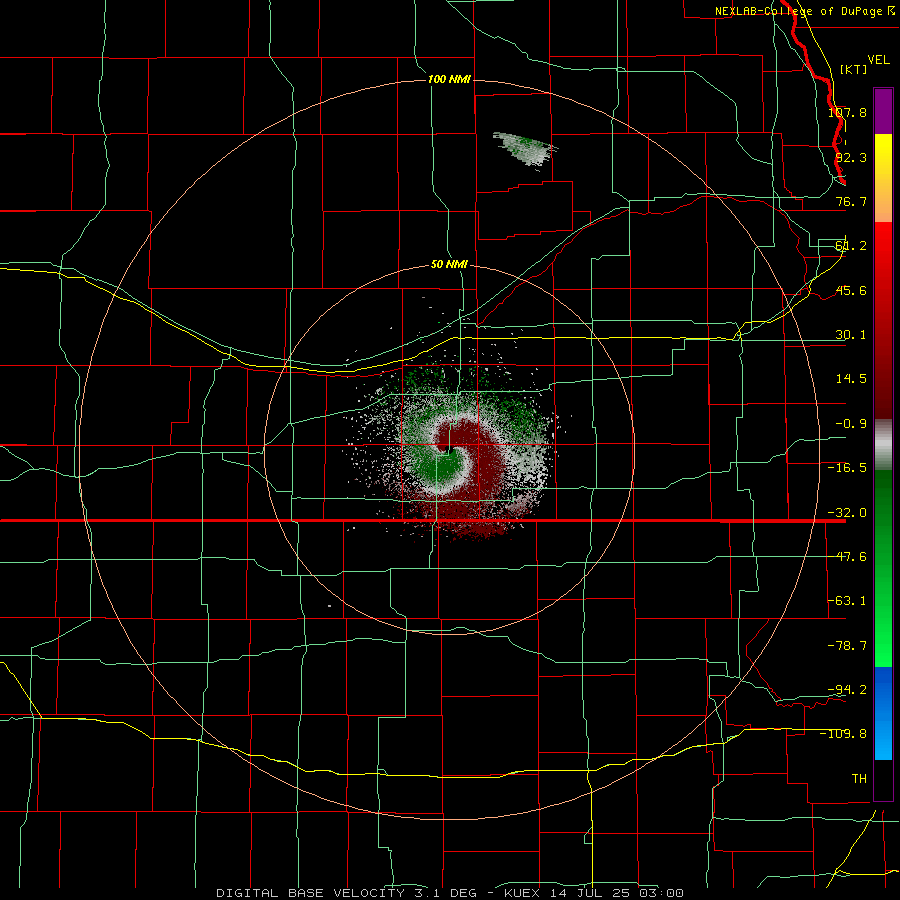Image resolution: width=900 pixels, height=900 pixels.
Task: Click the 107.8 legend value
Action: 847,112
